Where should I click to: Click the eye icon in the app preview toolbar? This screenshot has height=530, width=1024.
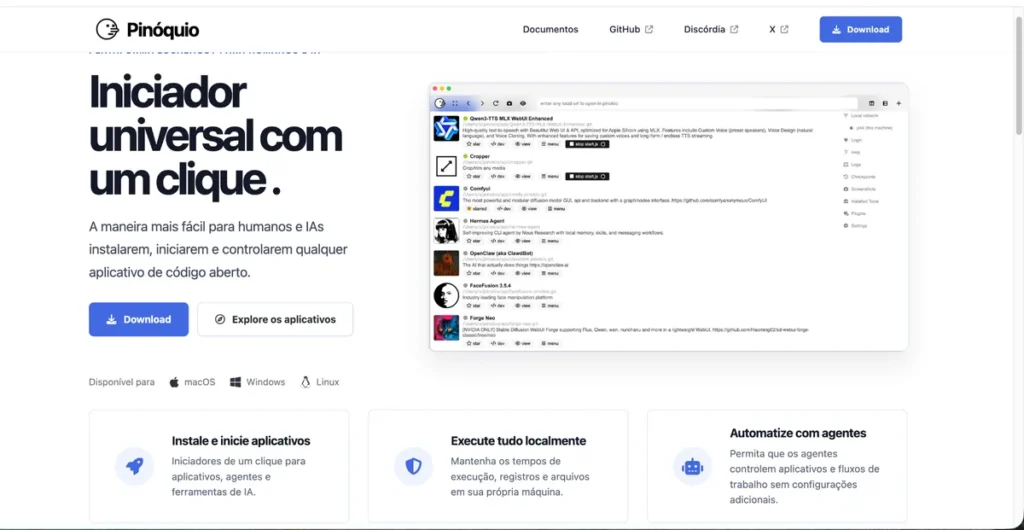tap(523, 103)
